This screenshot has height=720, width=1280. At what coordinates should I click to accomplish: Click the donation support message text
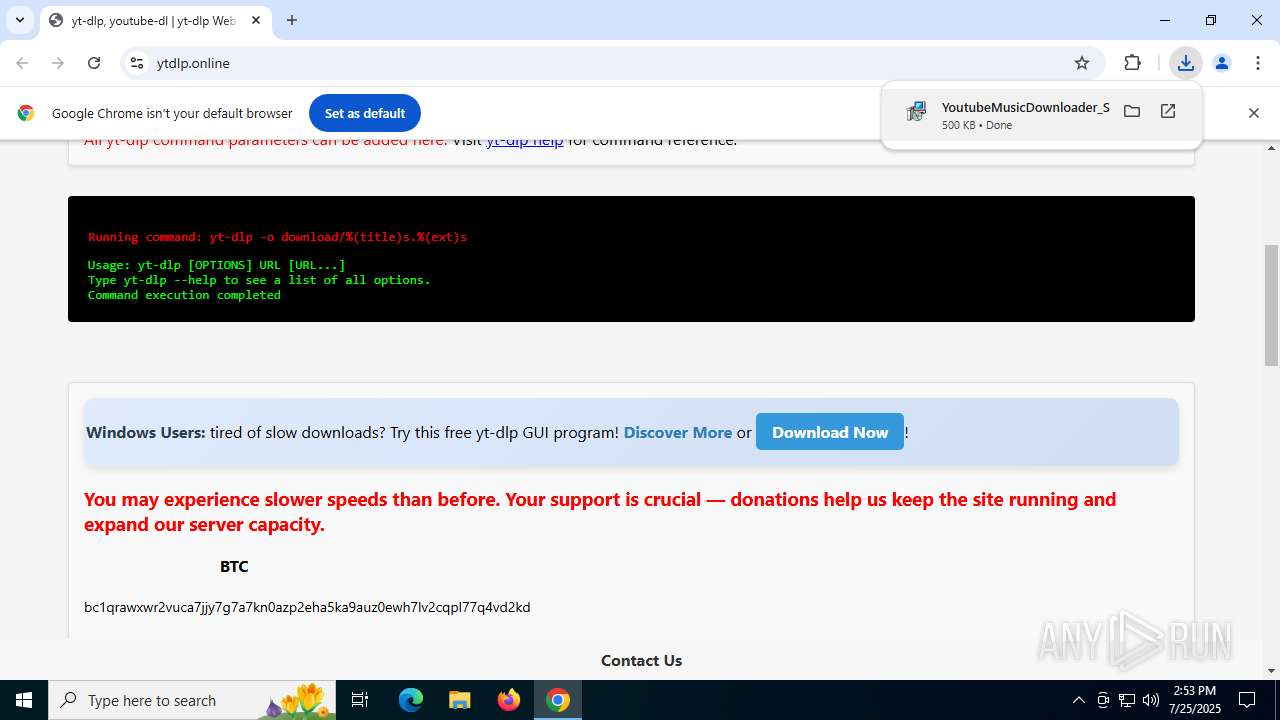600,512
